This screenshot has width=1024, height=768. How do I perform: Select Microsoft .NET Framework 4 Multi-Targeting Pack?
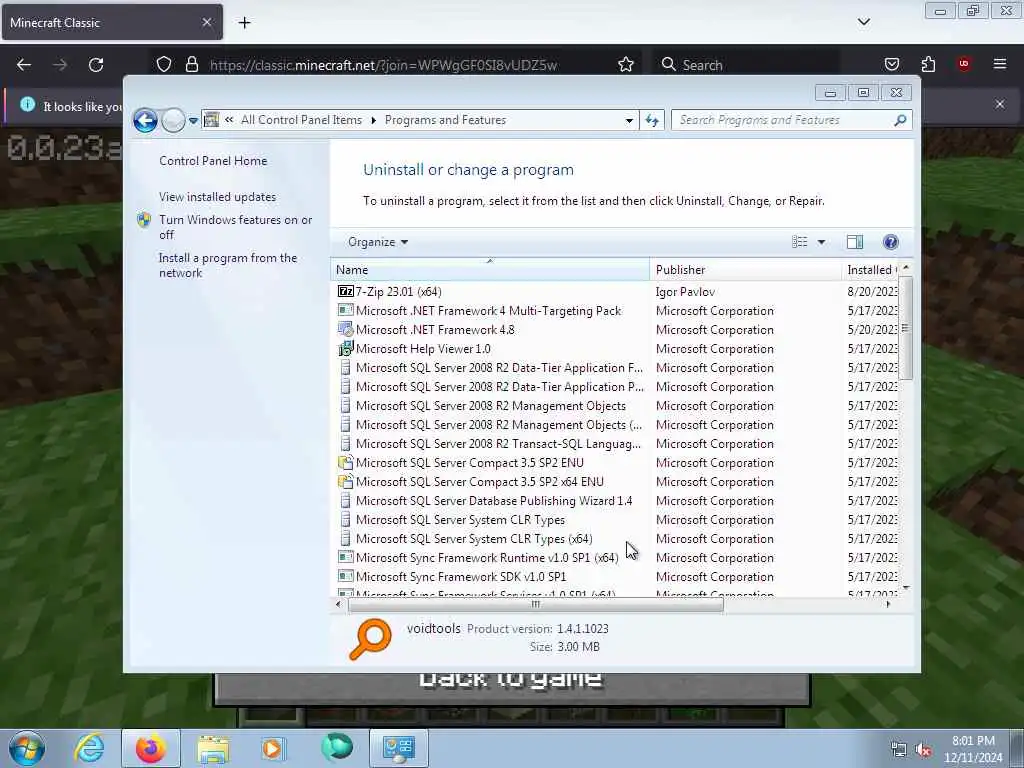(x=488, y=311)
